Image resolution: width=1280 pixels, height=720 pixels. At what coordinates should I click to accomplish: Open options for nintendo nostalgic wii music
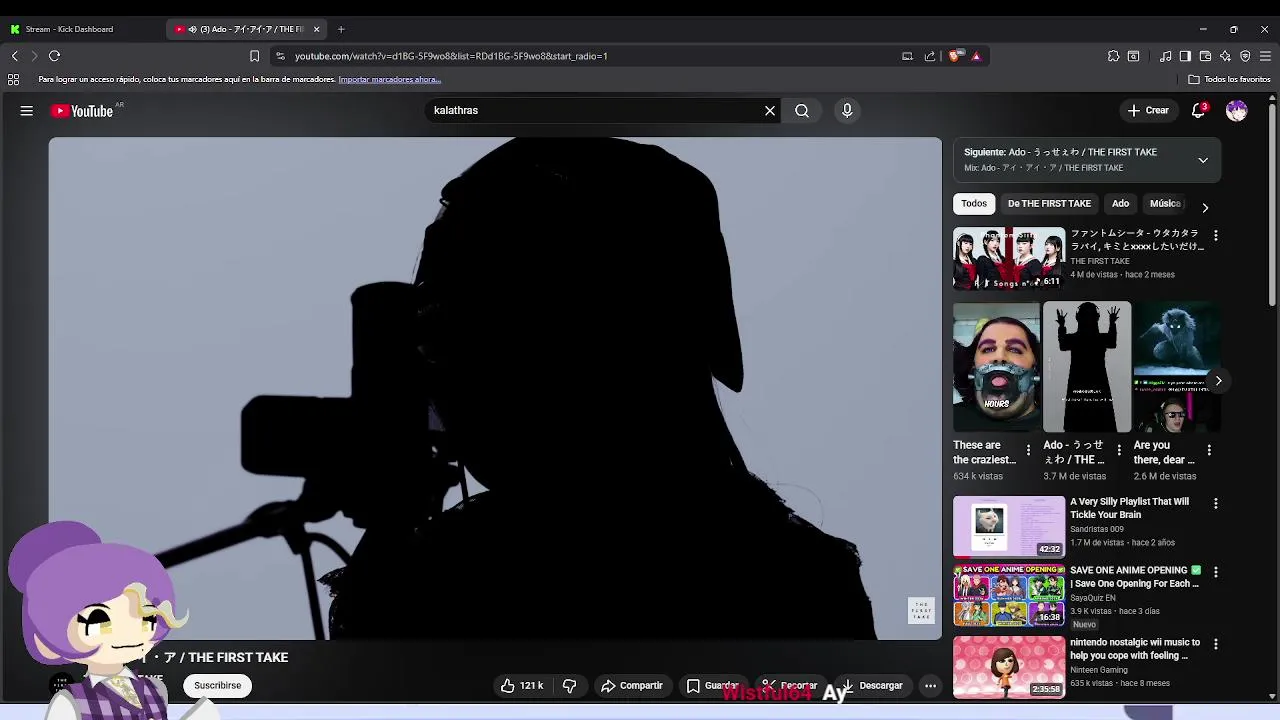pyautogui.click(x=1216, y=644)
